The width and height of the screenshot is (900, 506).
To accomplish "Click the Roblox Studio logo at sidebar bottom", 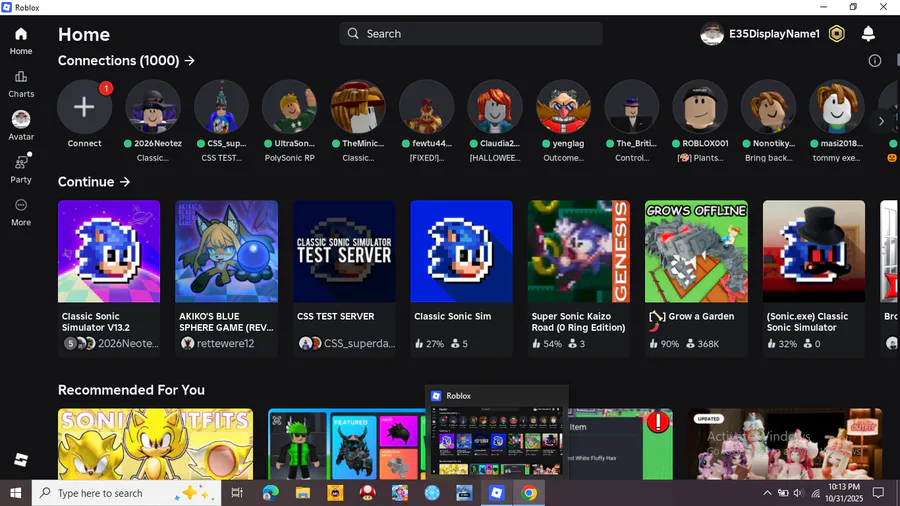I will (x=21, y=460).
